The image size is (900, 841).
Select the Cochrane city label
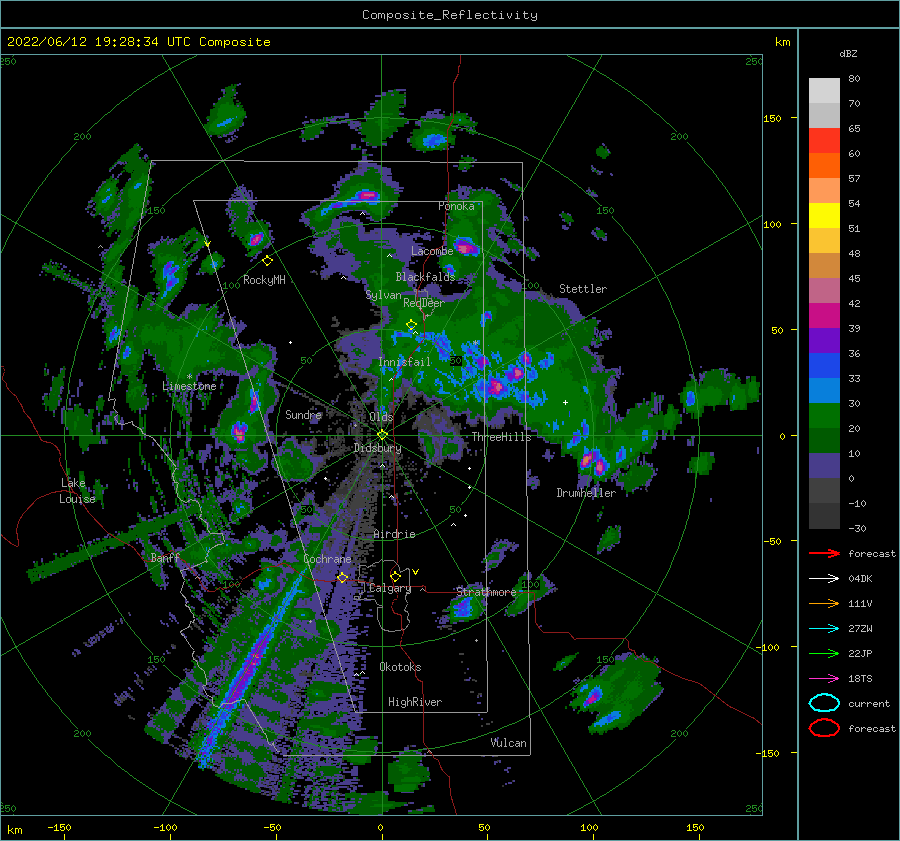click(x=327, y=559)
